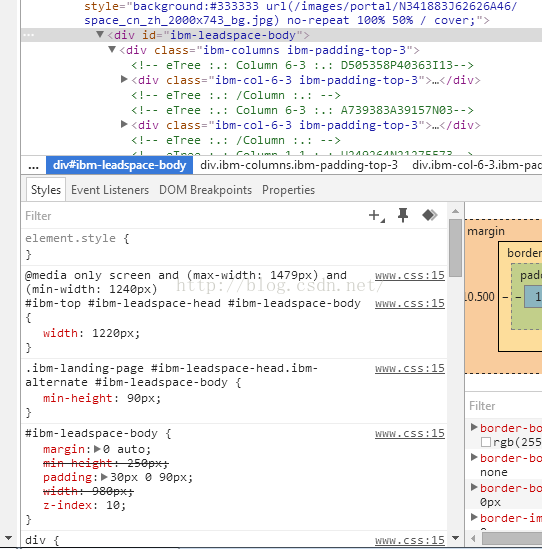
Task: Focus the Styles Filter input field
Action: 193,216
